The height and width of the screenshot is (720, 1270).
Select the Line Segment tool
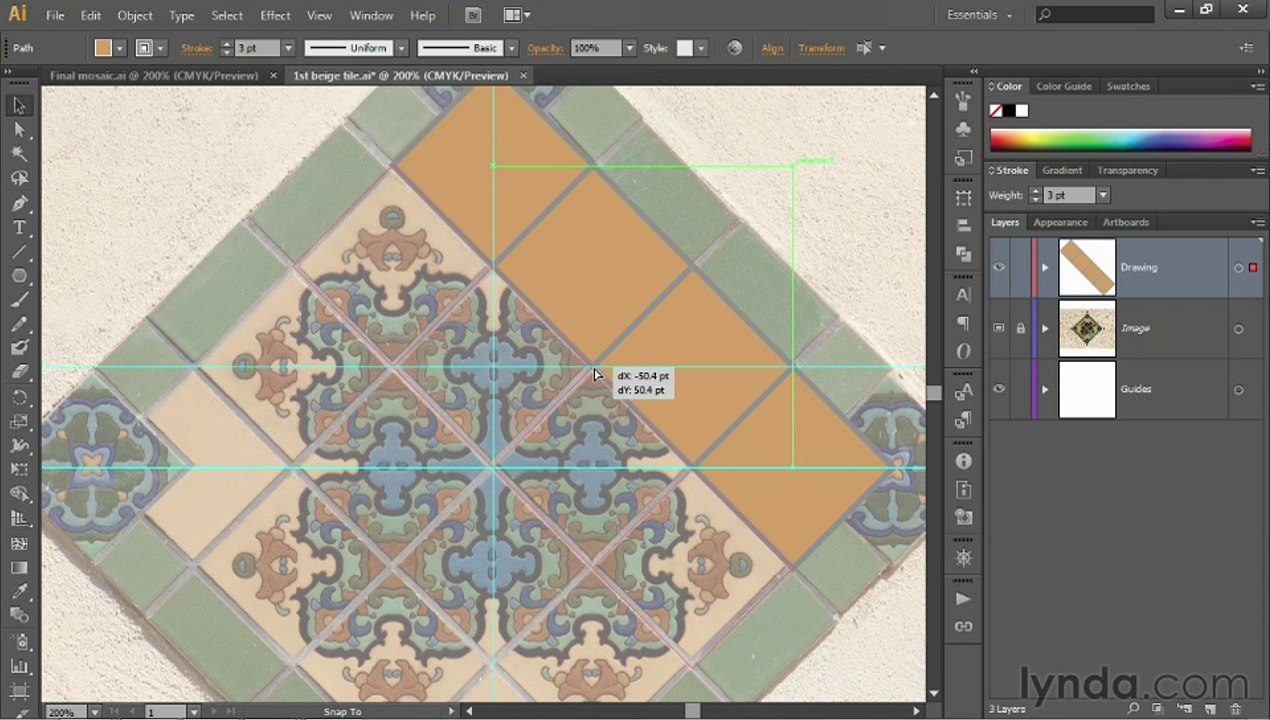19,252
